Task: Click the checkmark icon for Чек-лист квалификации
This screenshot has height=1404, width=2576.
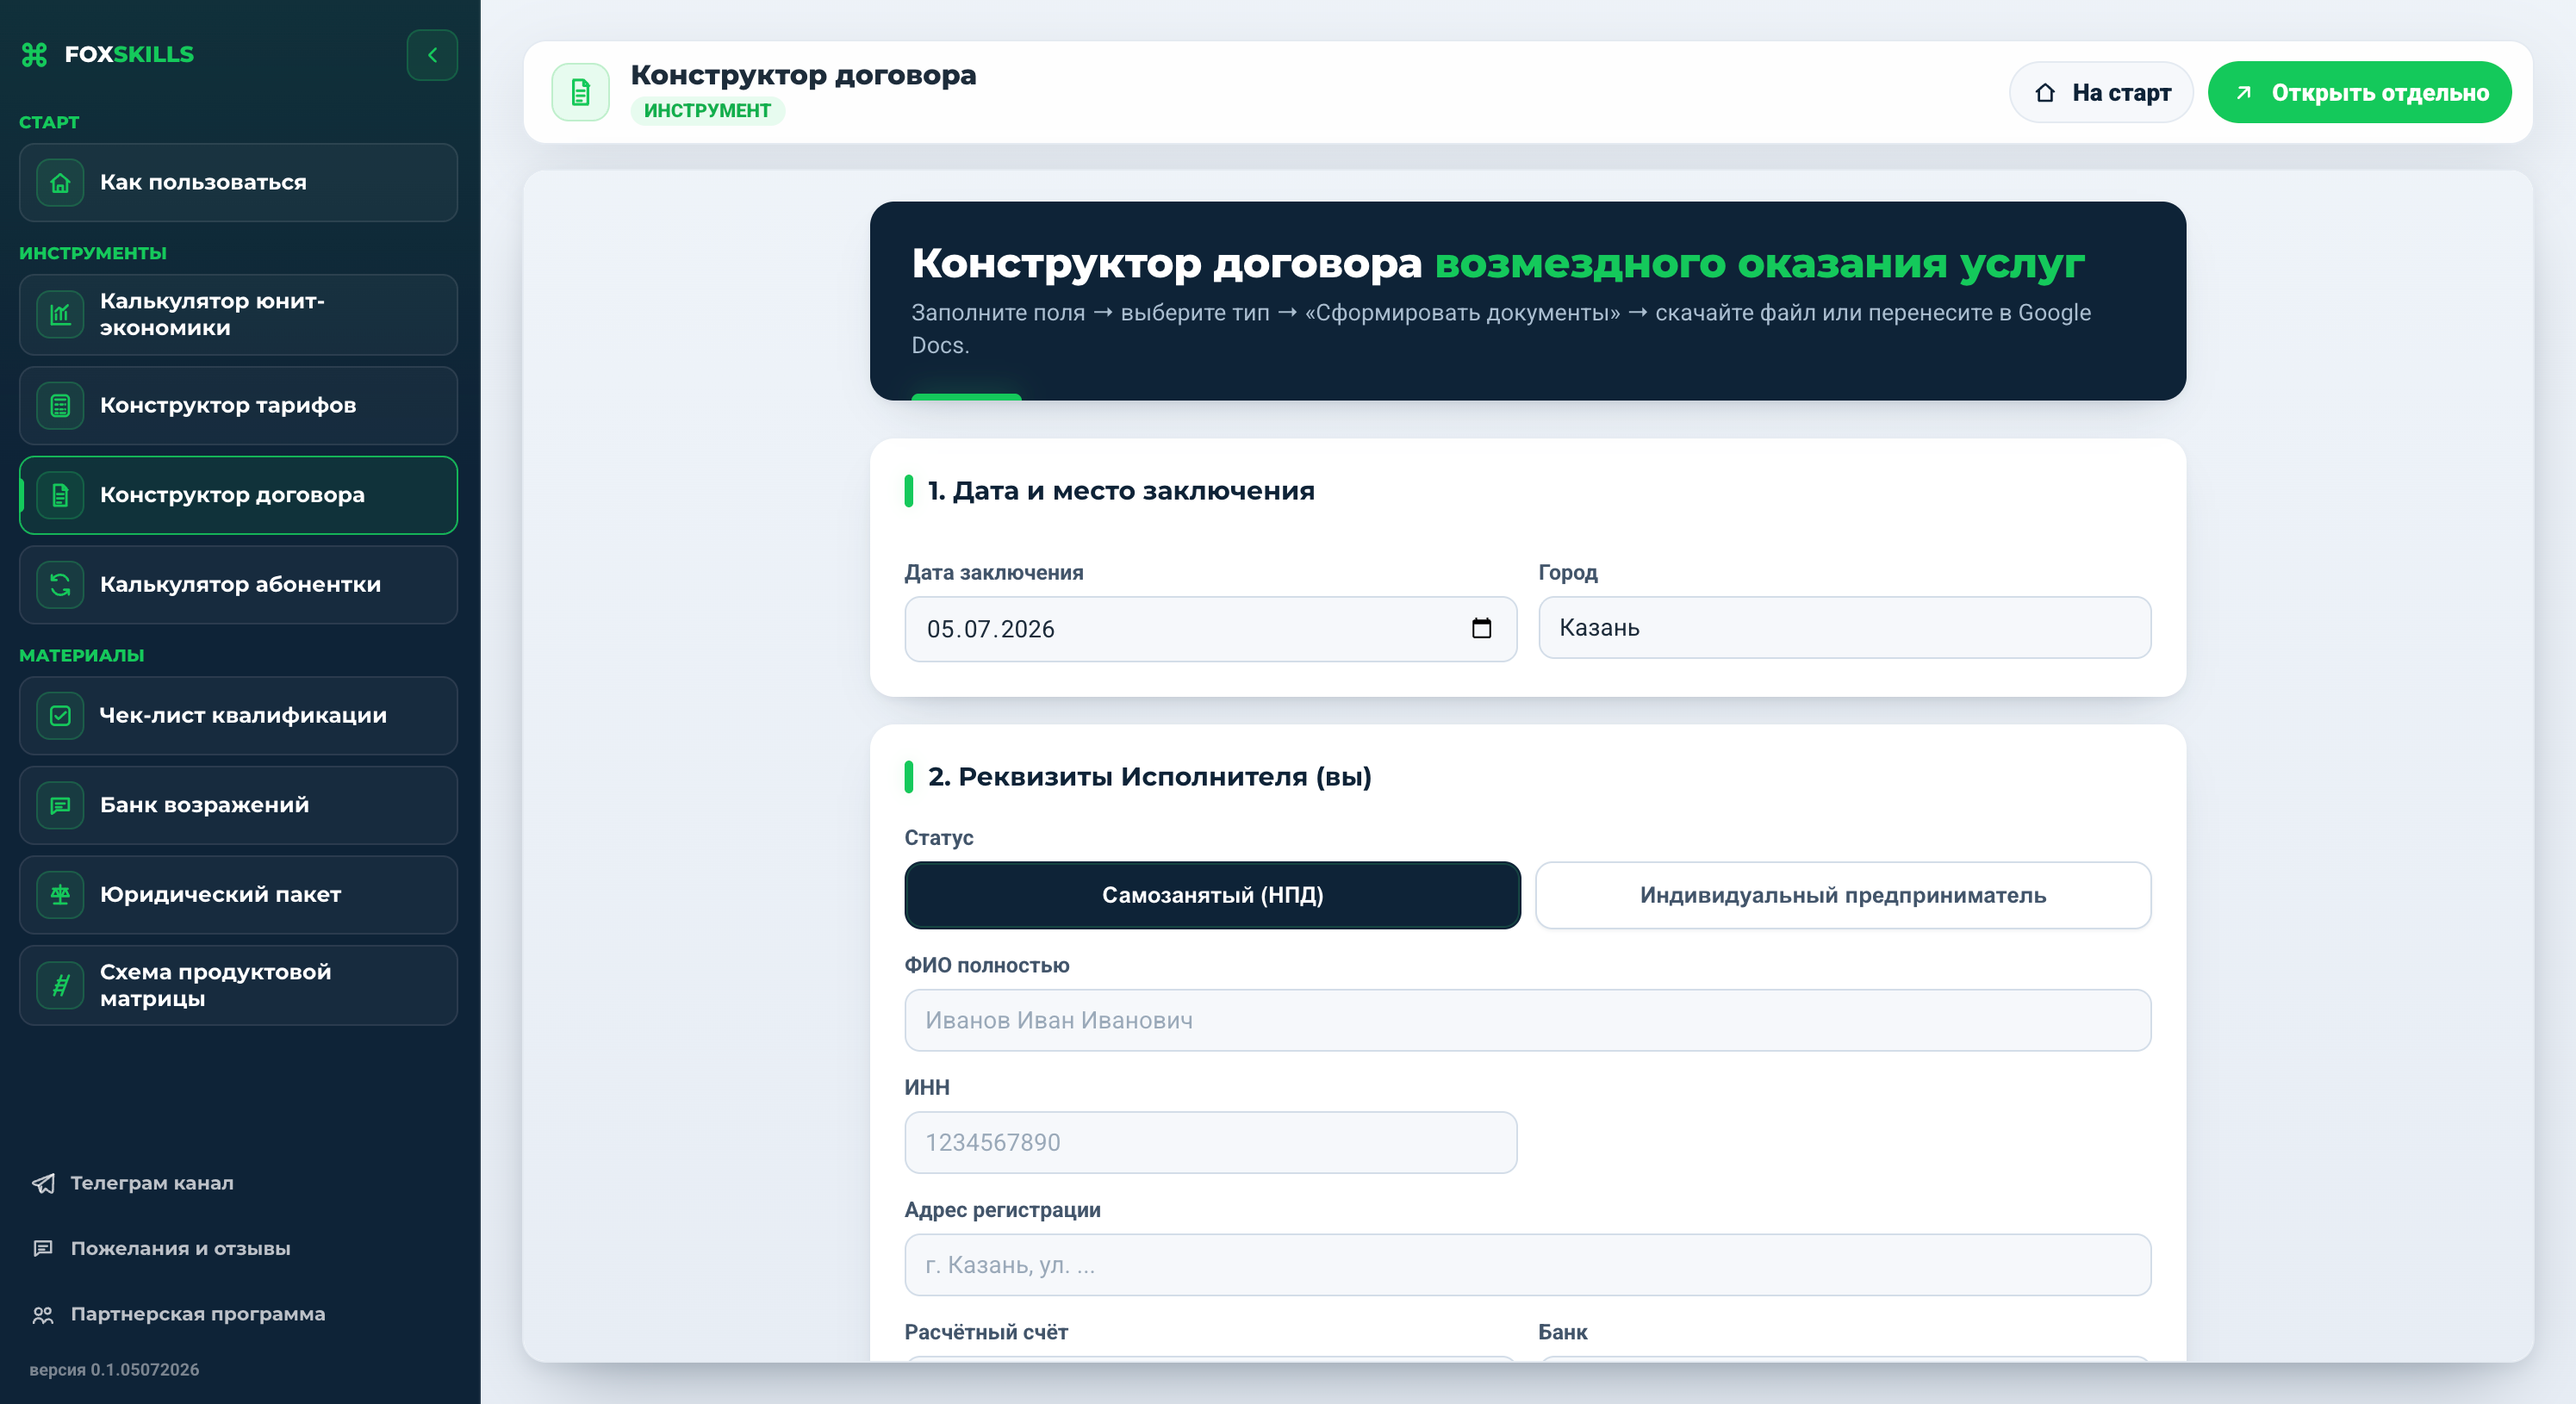Action: (x=60, y=715)
